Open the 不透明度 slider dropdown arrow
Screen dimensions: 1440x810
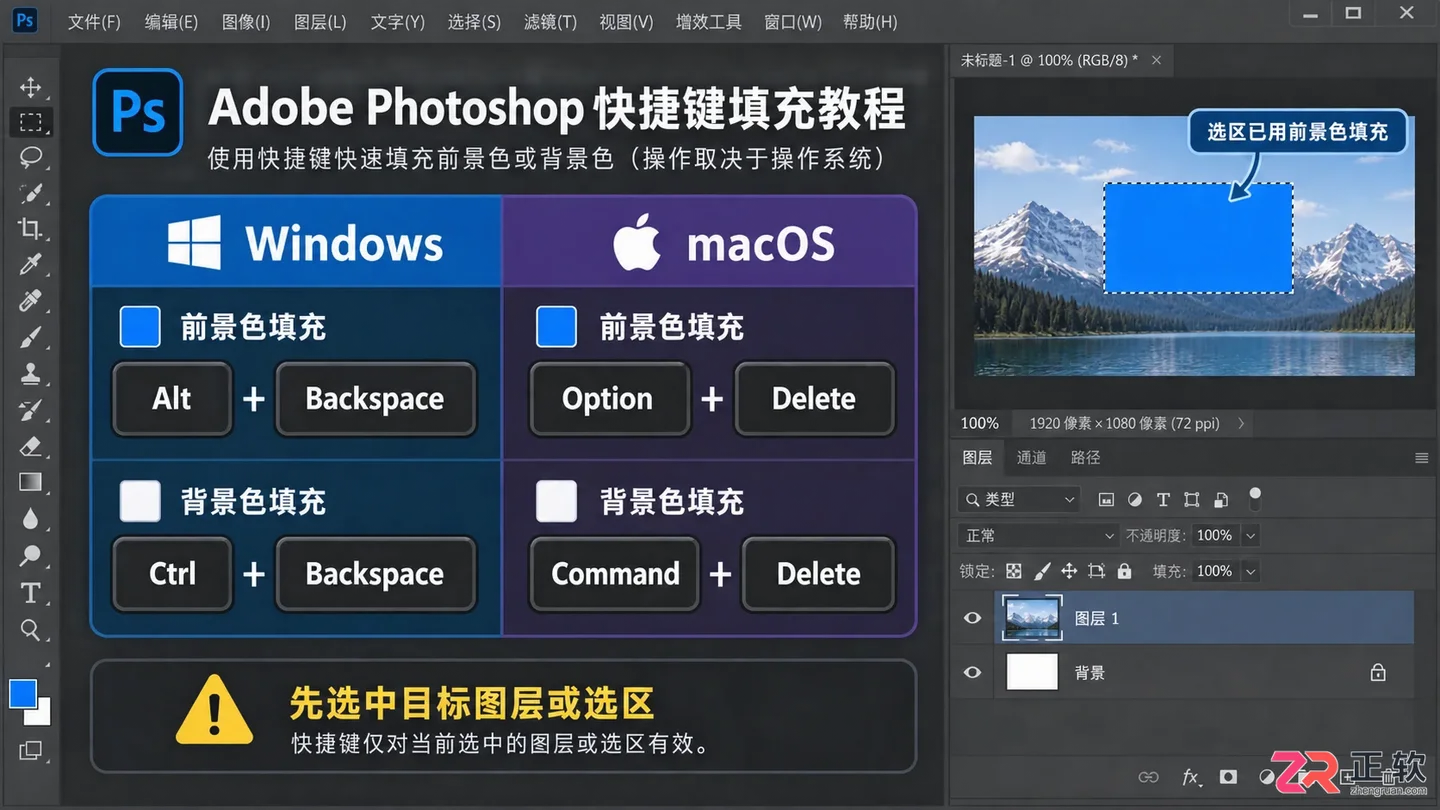pos(1250,535)
